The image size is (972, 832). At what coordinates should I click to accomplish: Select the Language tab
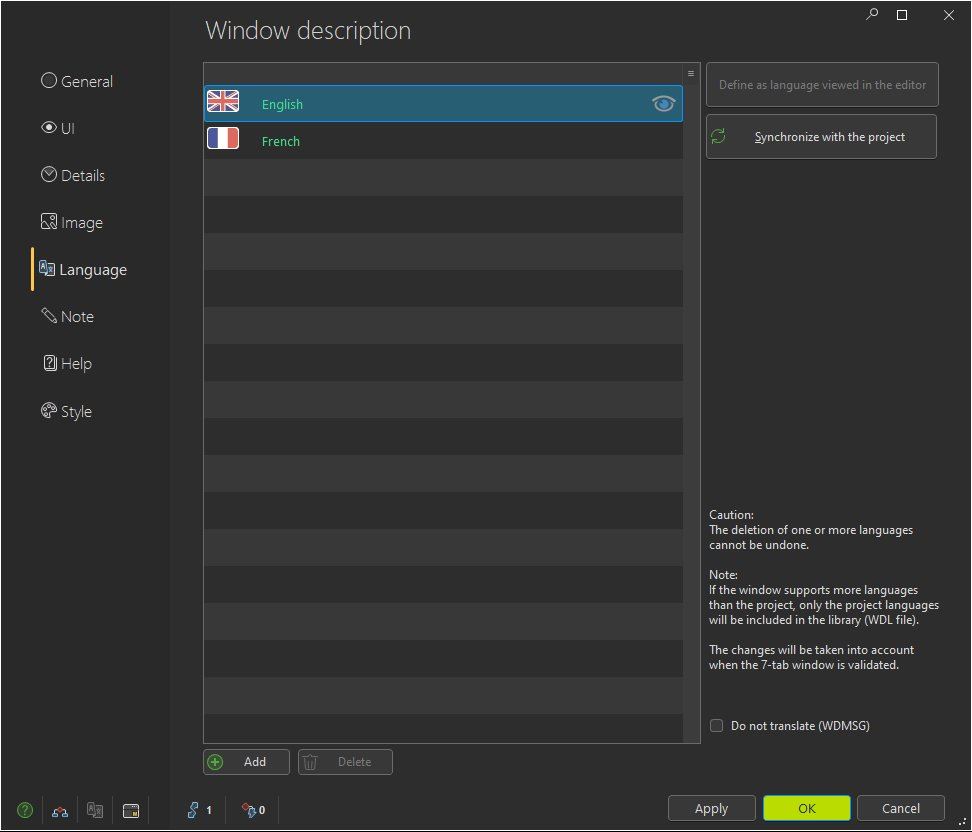coord(82,269)
